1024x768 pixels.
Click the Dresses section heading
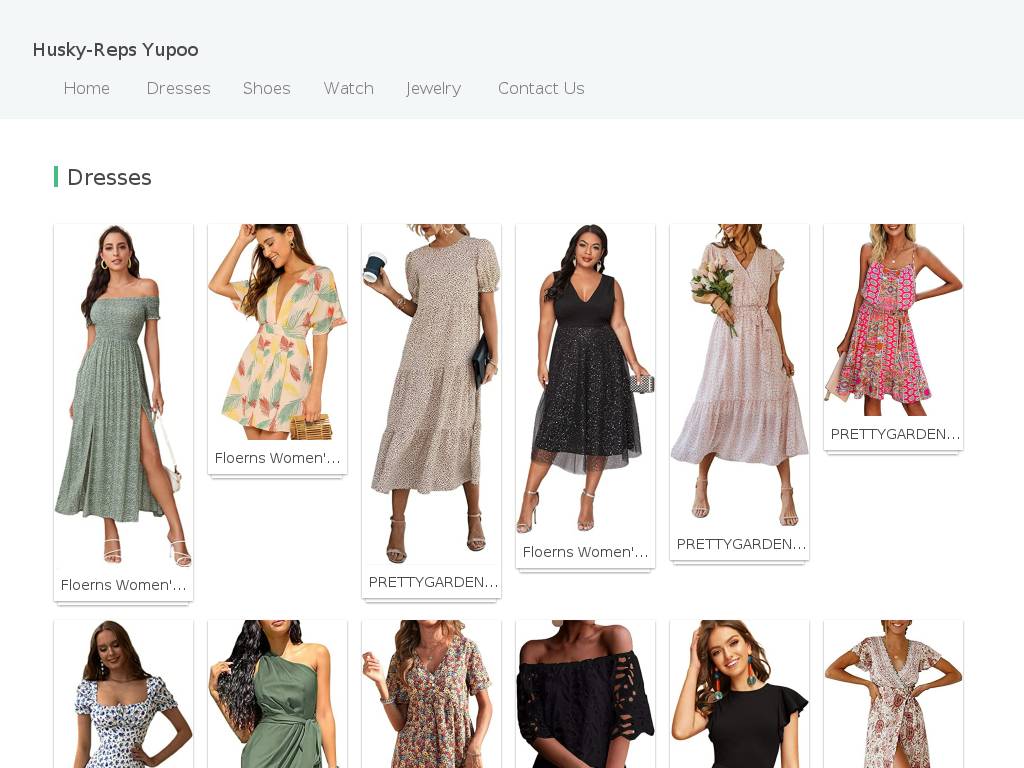click(109, 177)
